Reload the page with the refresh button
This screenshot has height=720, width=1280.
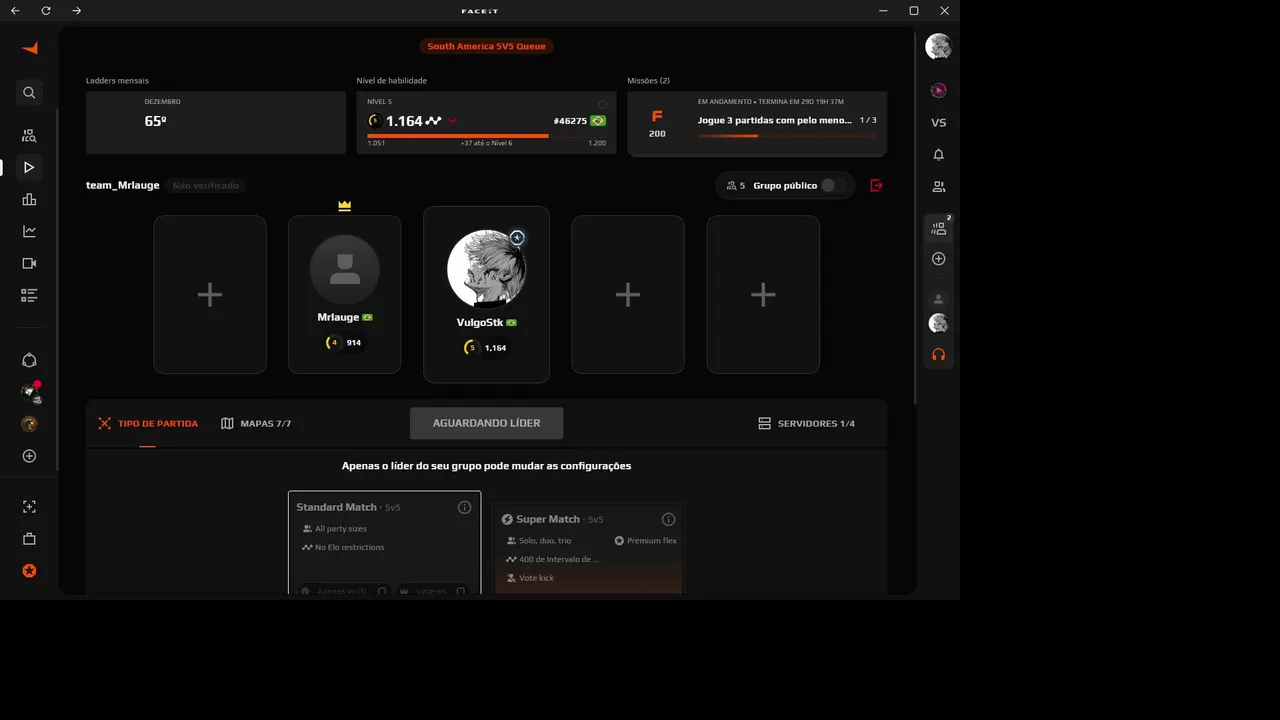(46, 10)
